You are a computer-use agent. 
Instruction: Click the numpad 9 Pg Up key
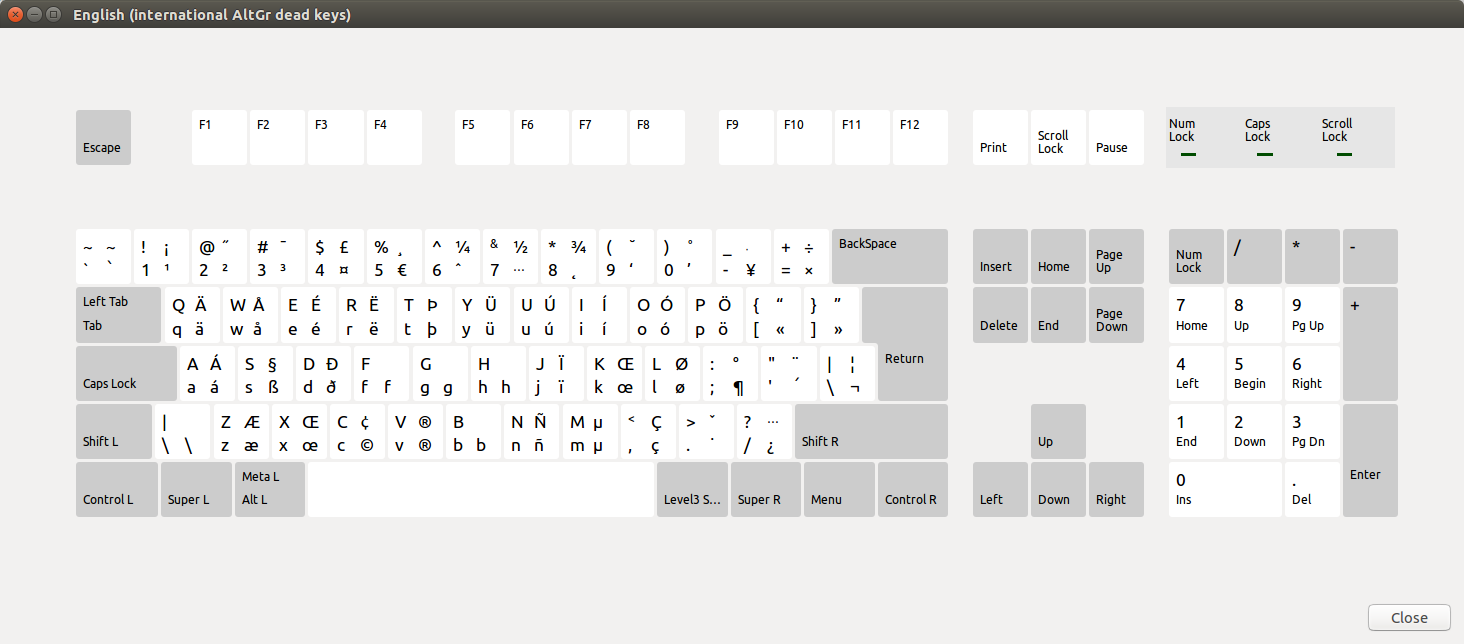(x=1312, y=314)
